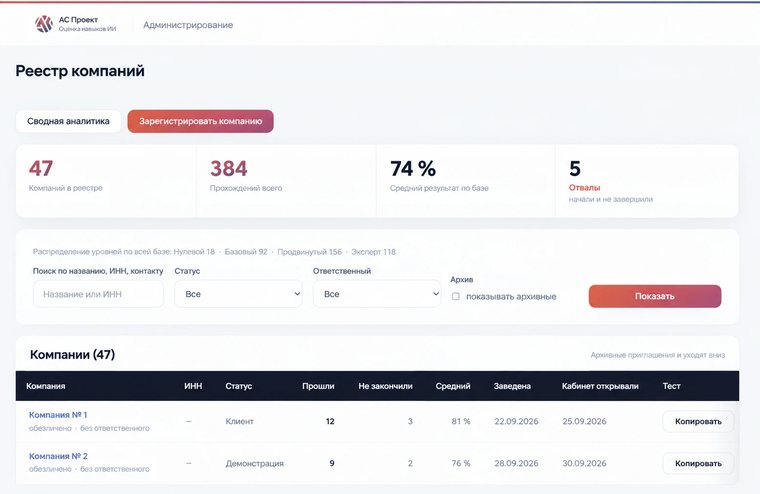Click the Тест column header
Screen dimensions: 760x494
(671, 386)
